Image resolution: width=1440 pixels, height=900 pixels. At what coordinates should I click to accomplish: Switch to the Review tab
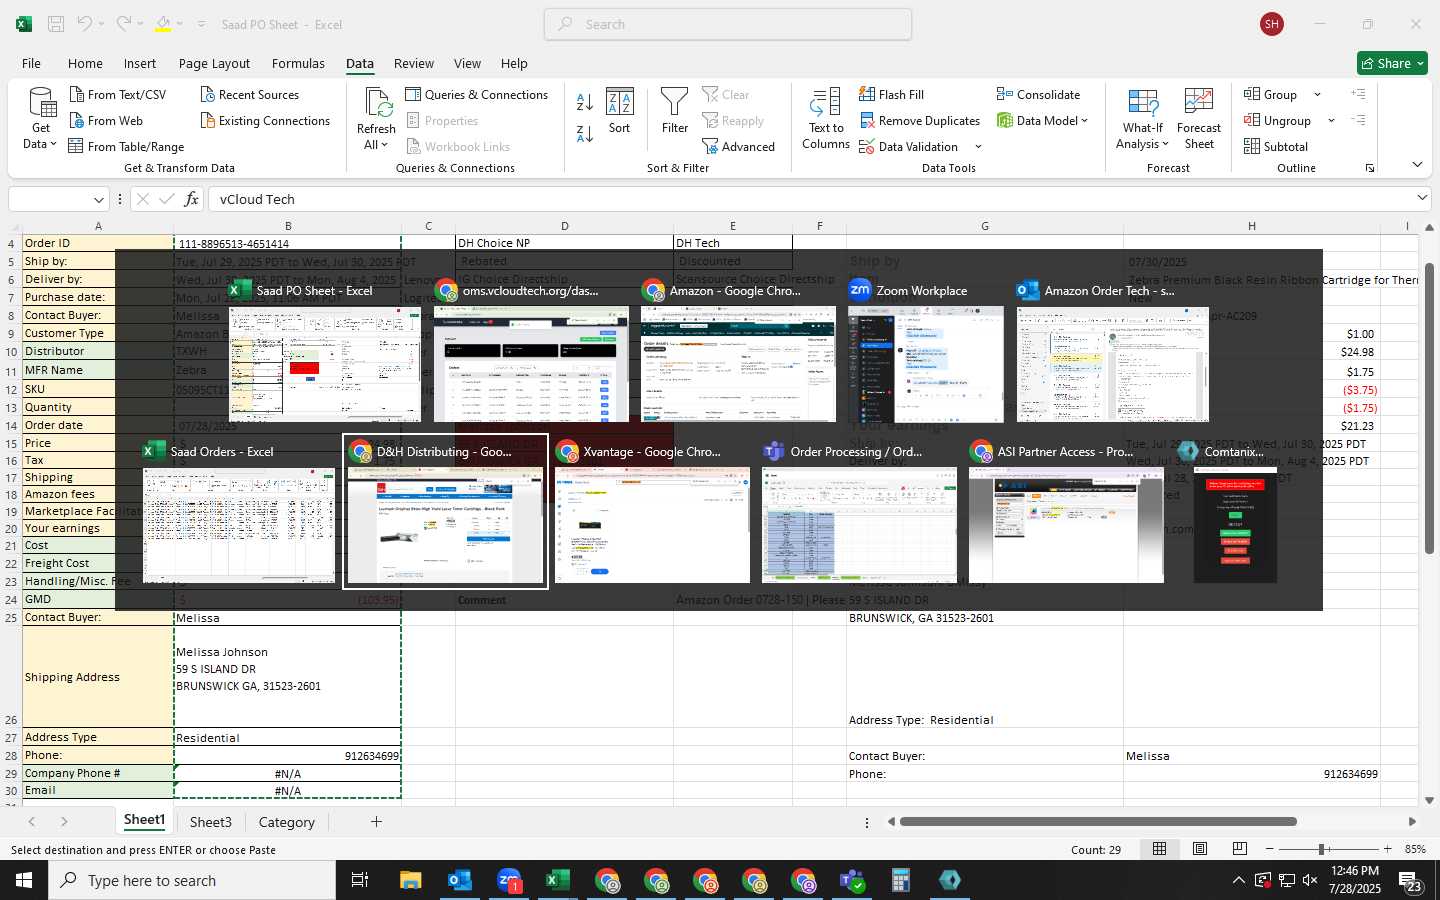pos(414,63)
